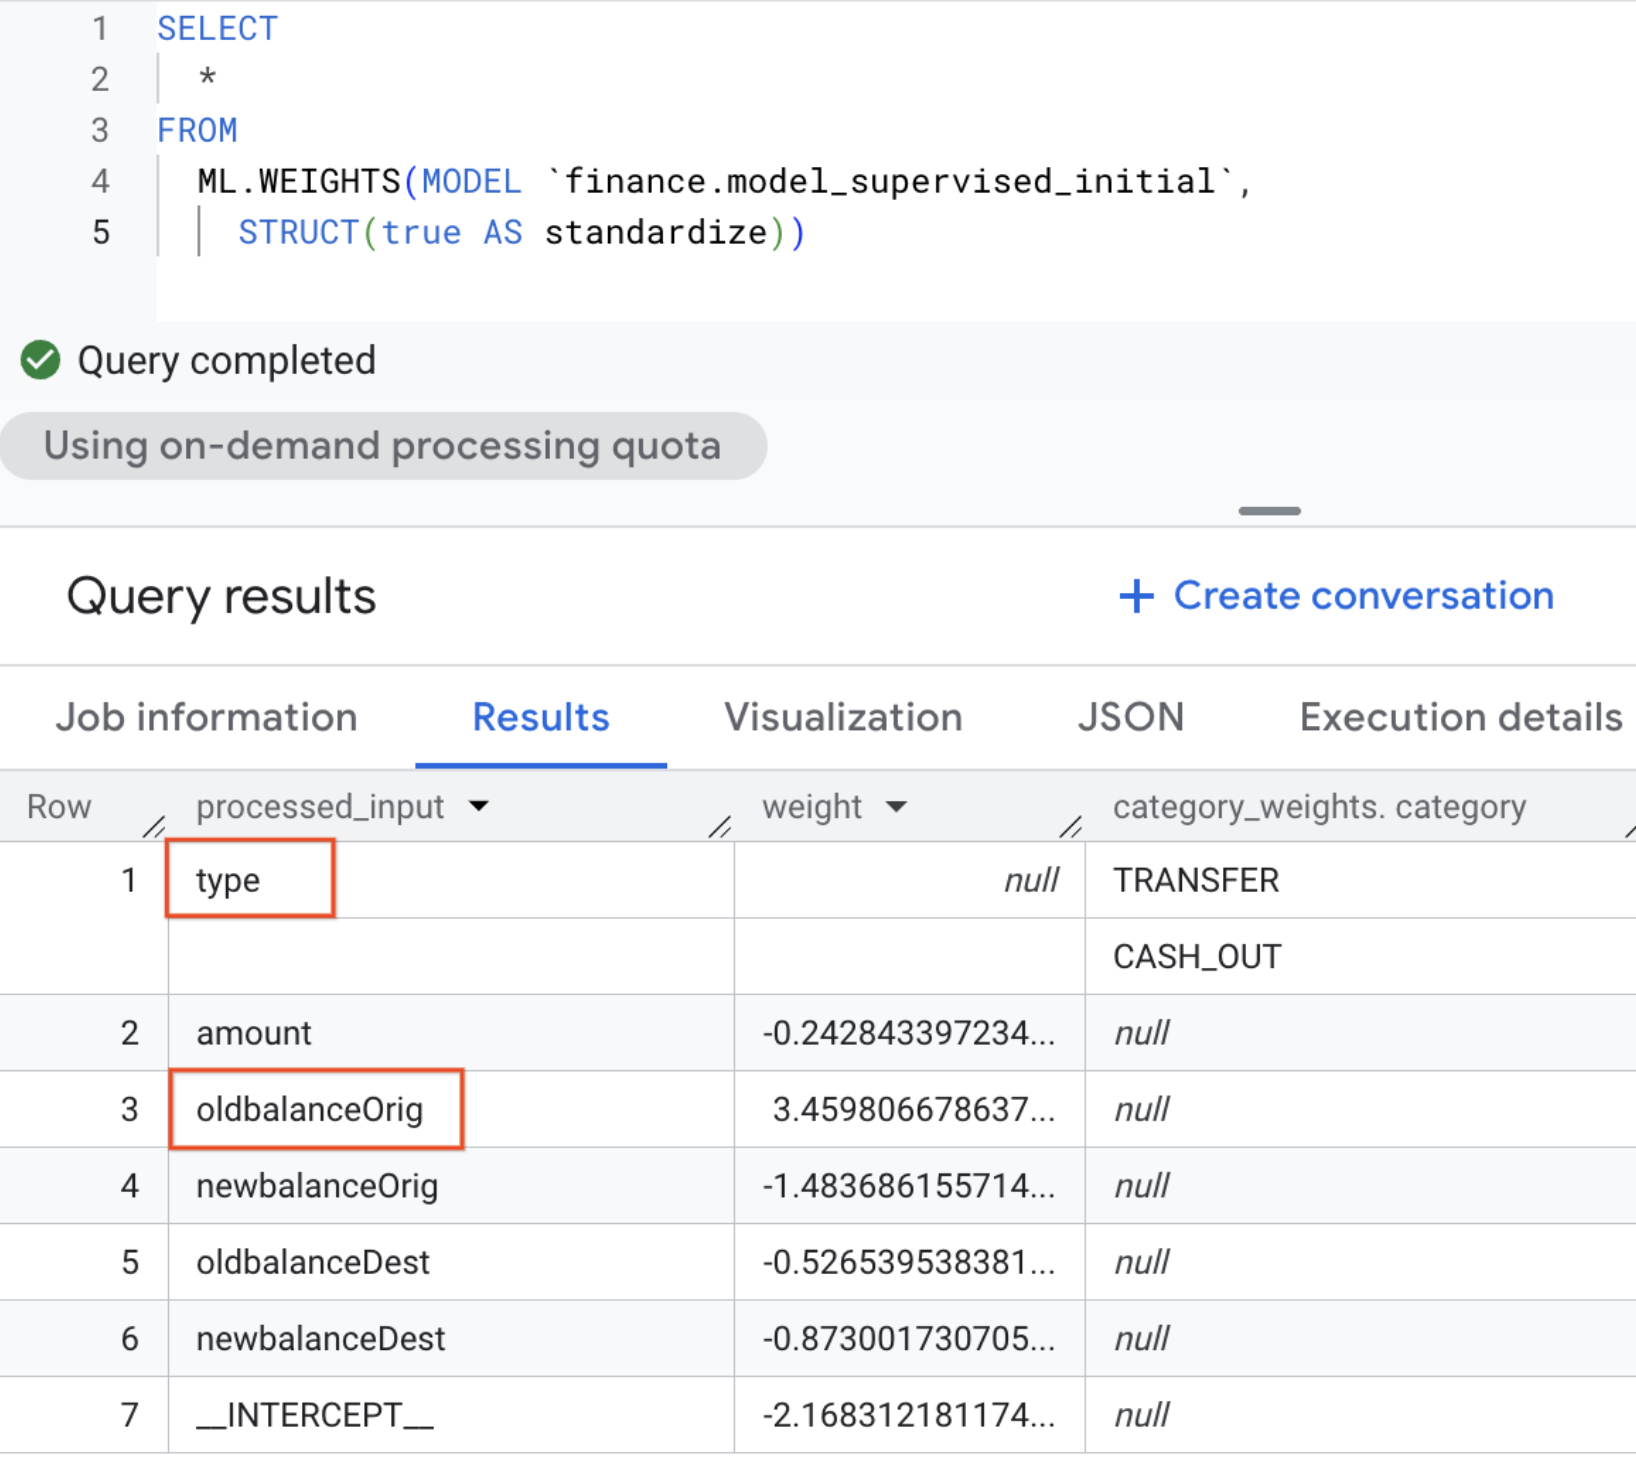Click the Create conversation link

coord(1362,596)
